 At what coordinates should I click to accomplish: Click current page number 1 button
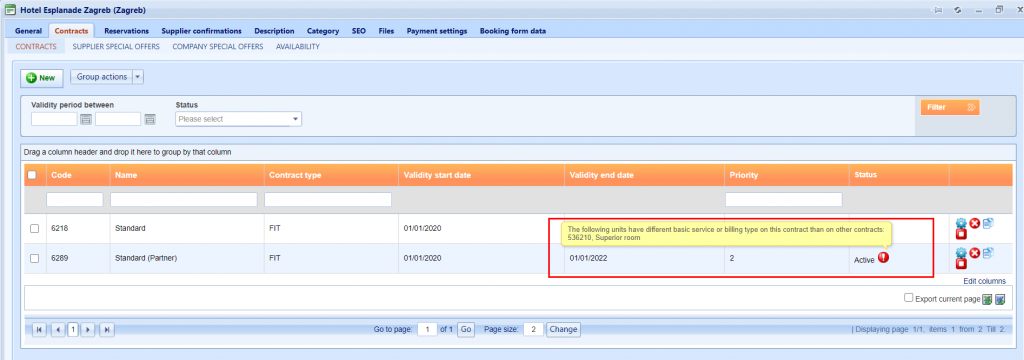click(x=72, y=329)
